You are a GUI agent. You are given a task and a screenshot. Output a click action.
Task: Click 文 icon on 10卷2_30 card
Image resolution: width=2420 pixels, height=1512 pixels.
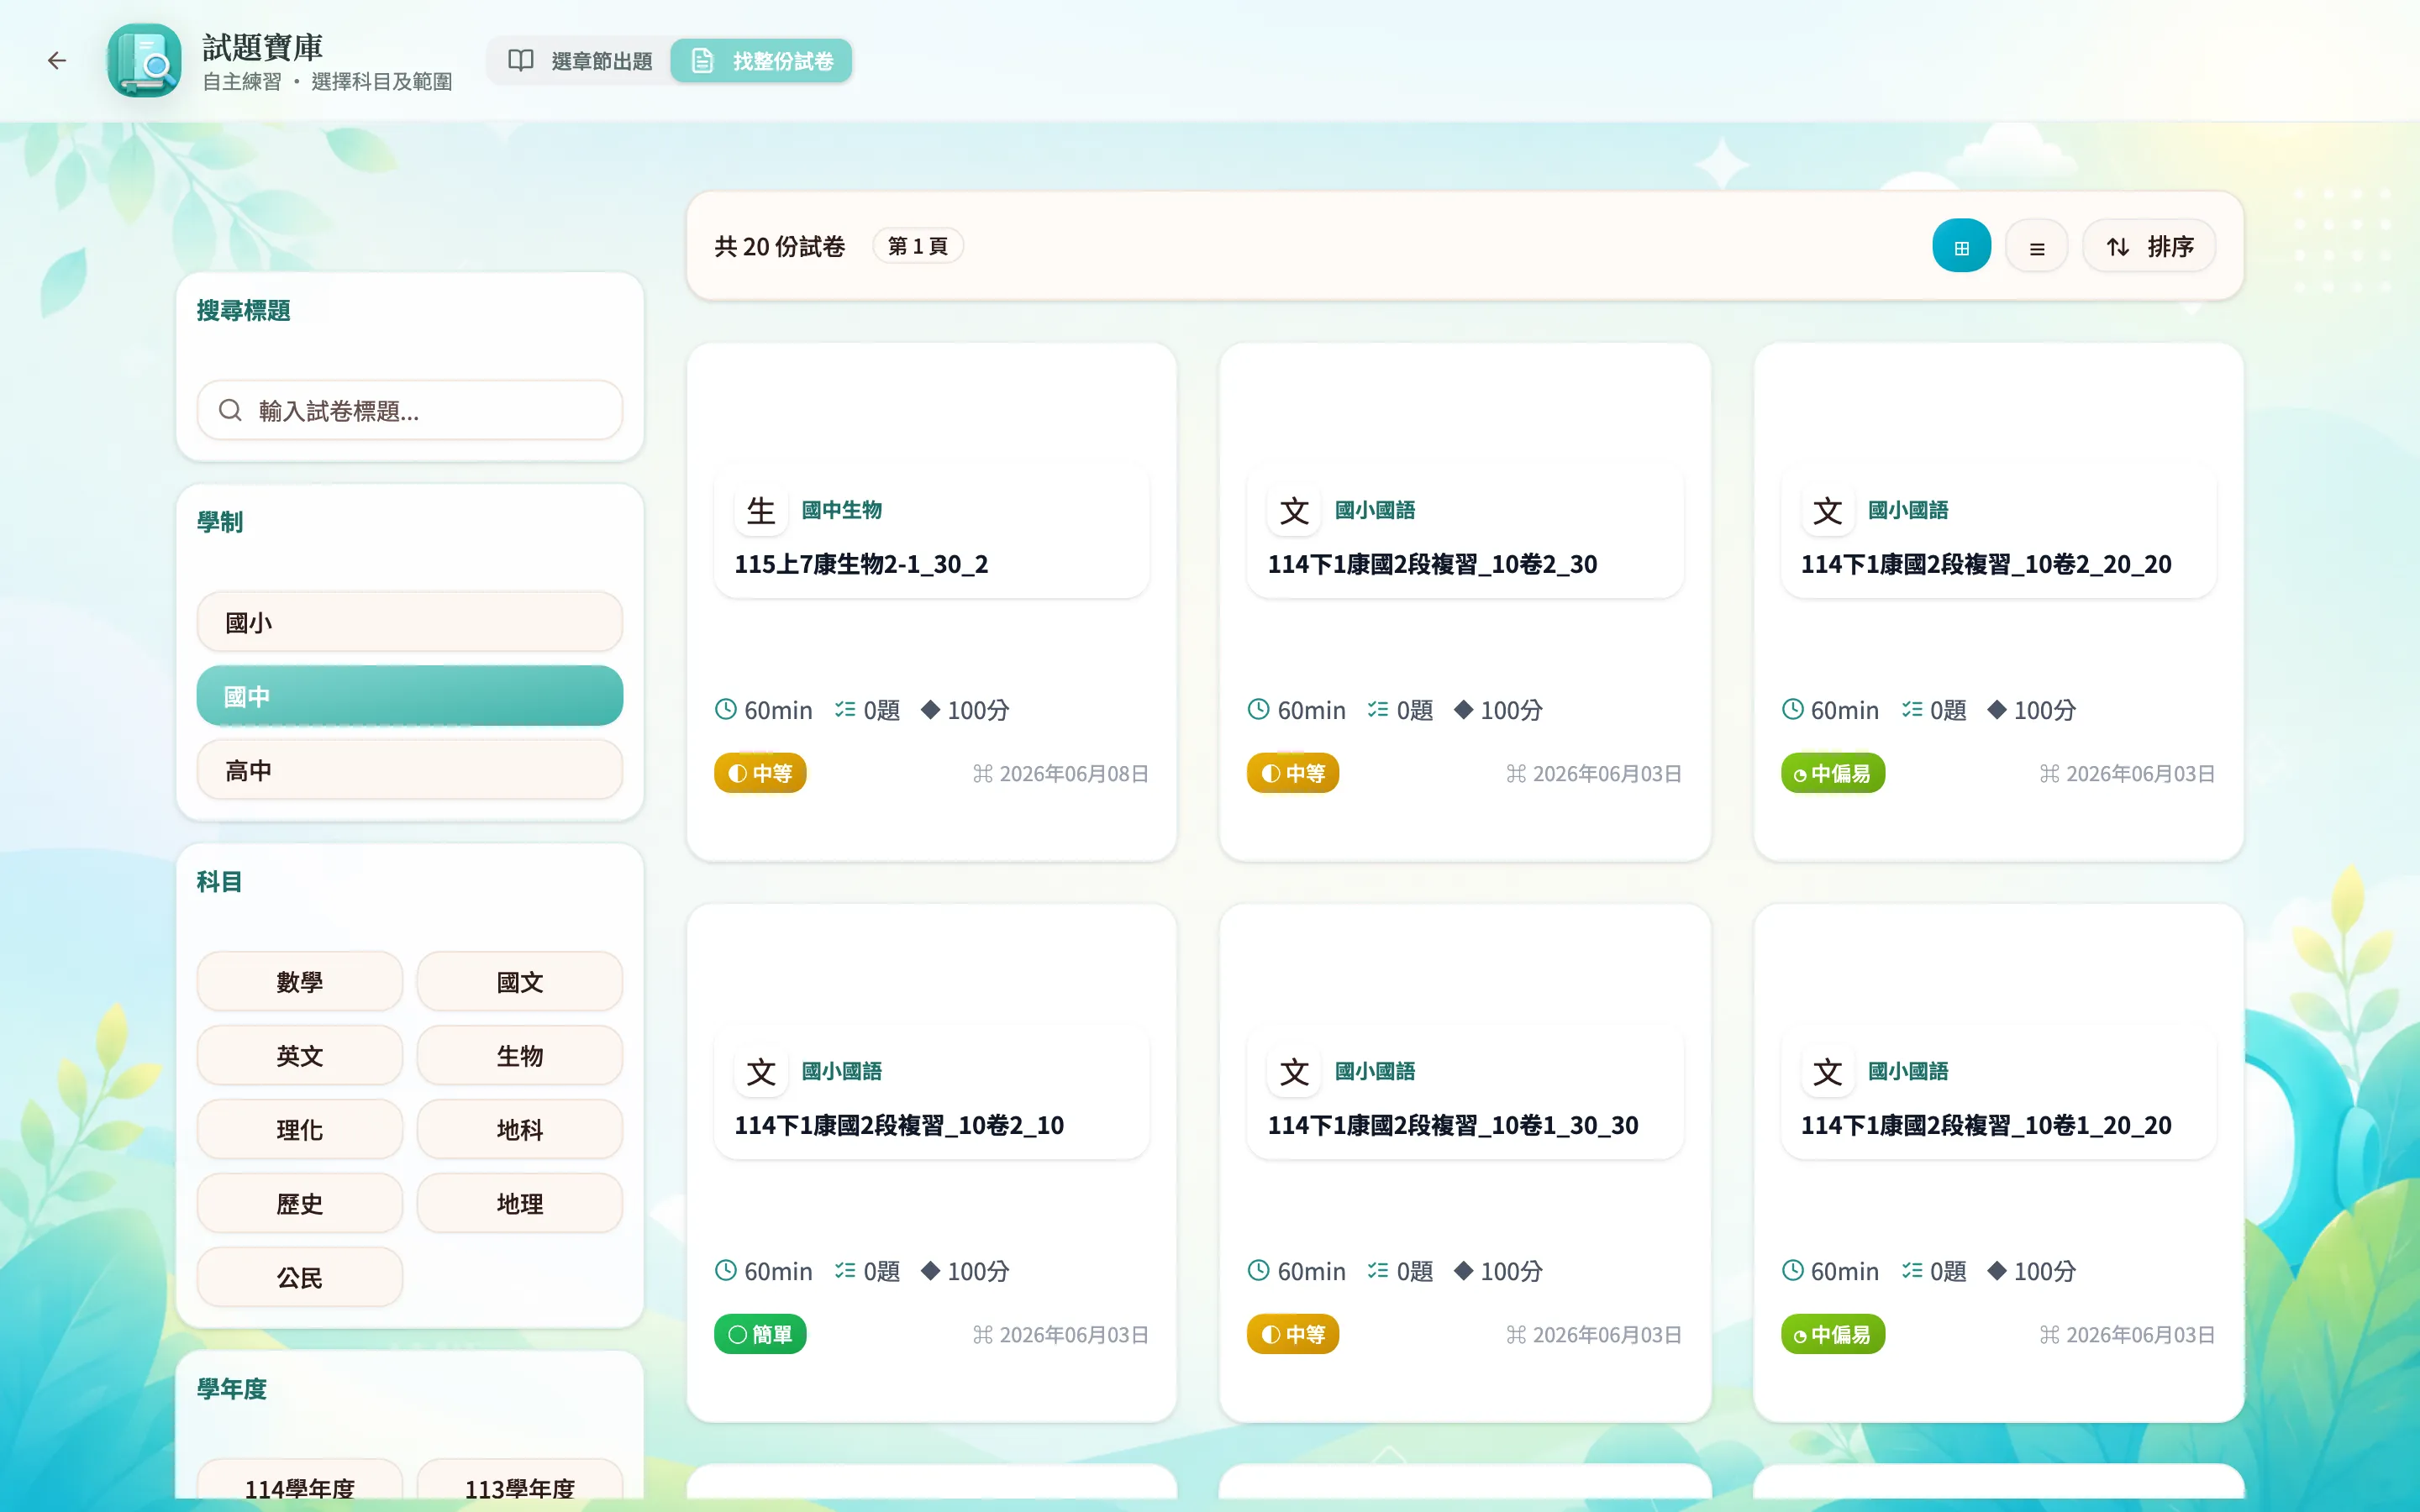coord(1294,511)
